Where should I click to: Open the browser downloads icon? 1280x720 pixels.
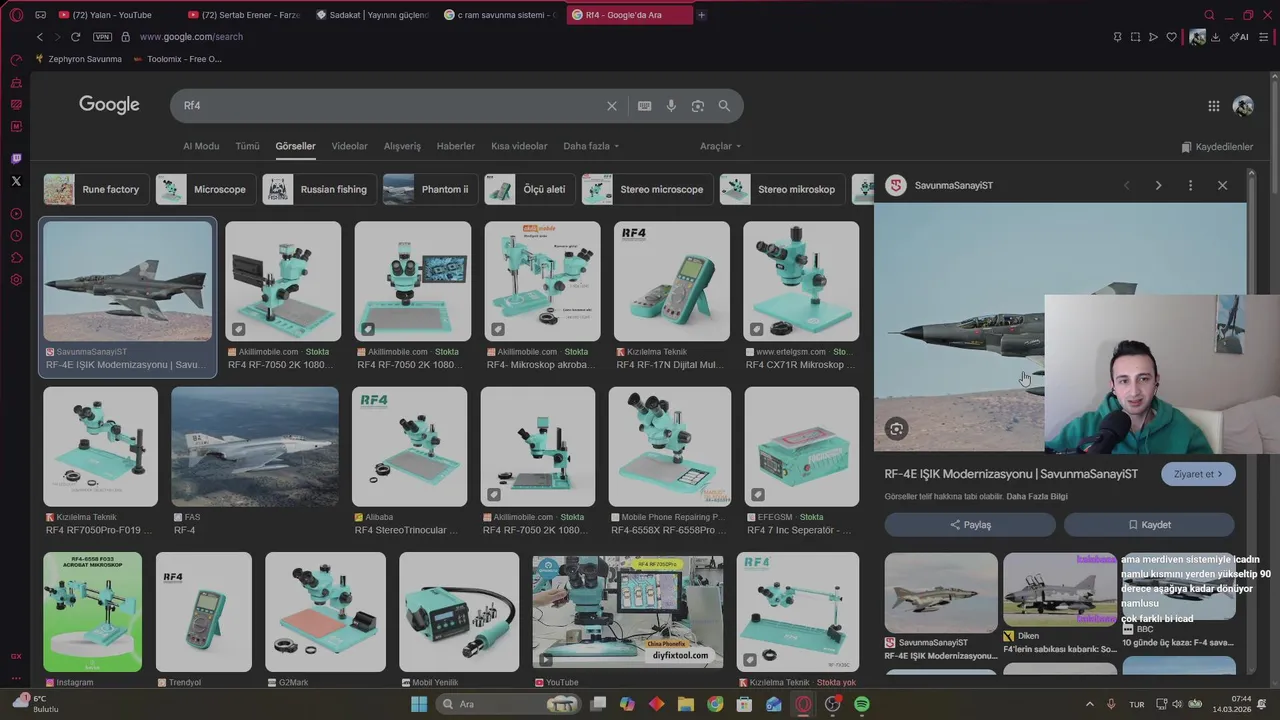pyautogui.click(x=1215, y=37)
